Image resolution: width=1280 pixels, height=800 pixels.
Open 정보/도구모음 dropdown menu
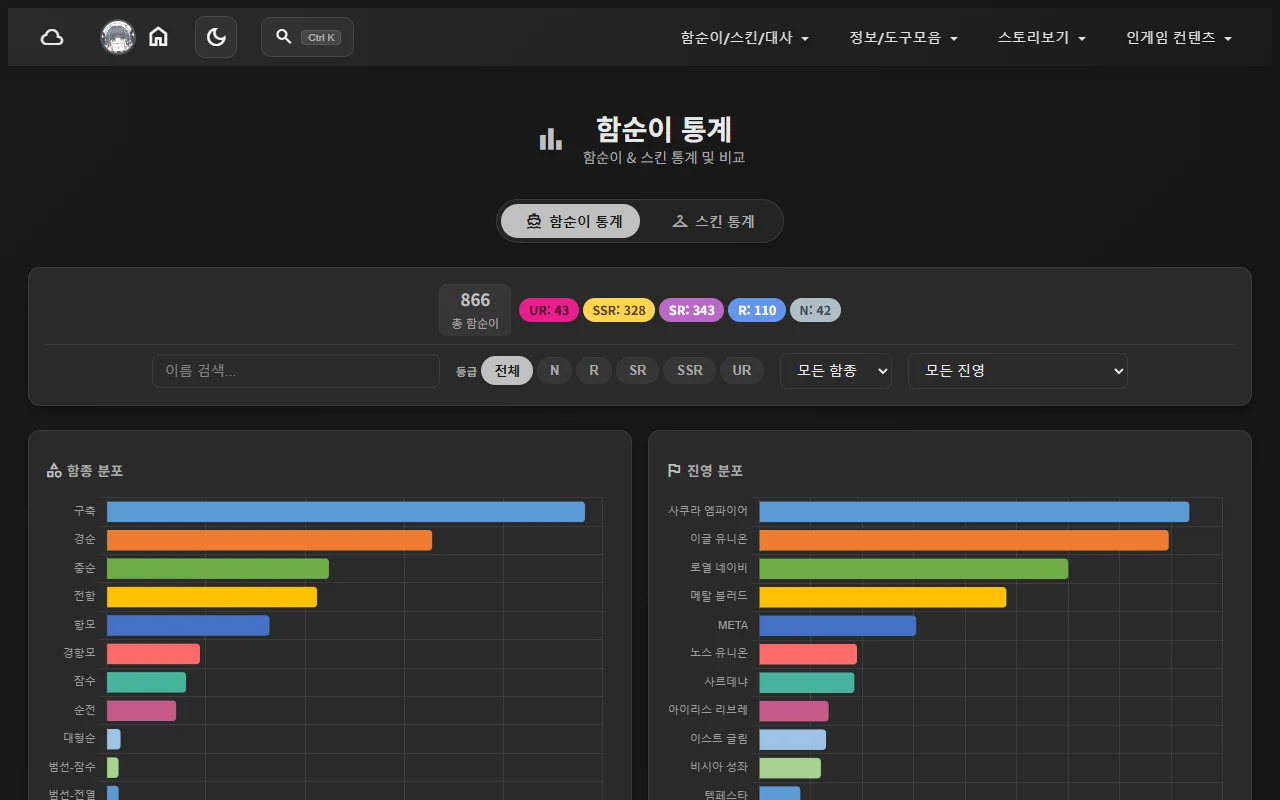(x=904, y=37)
